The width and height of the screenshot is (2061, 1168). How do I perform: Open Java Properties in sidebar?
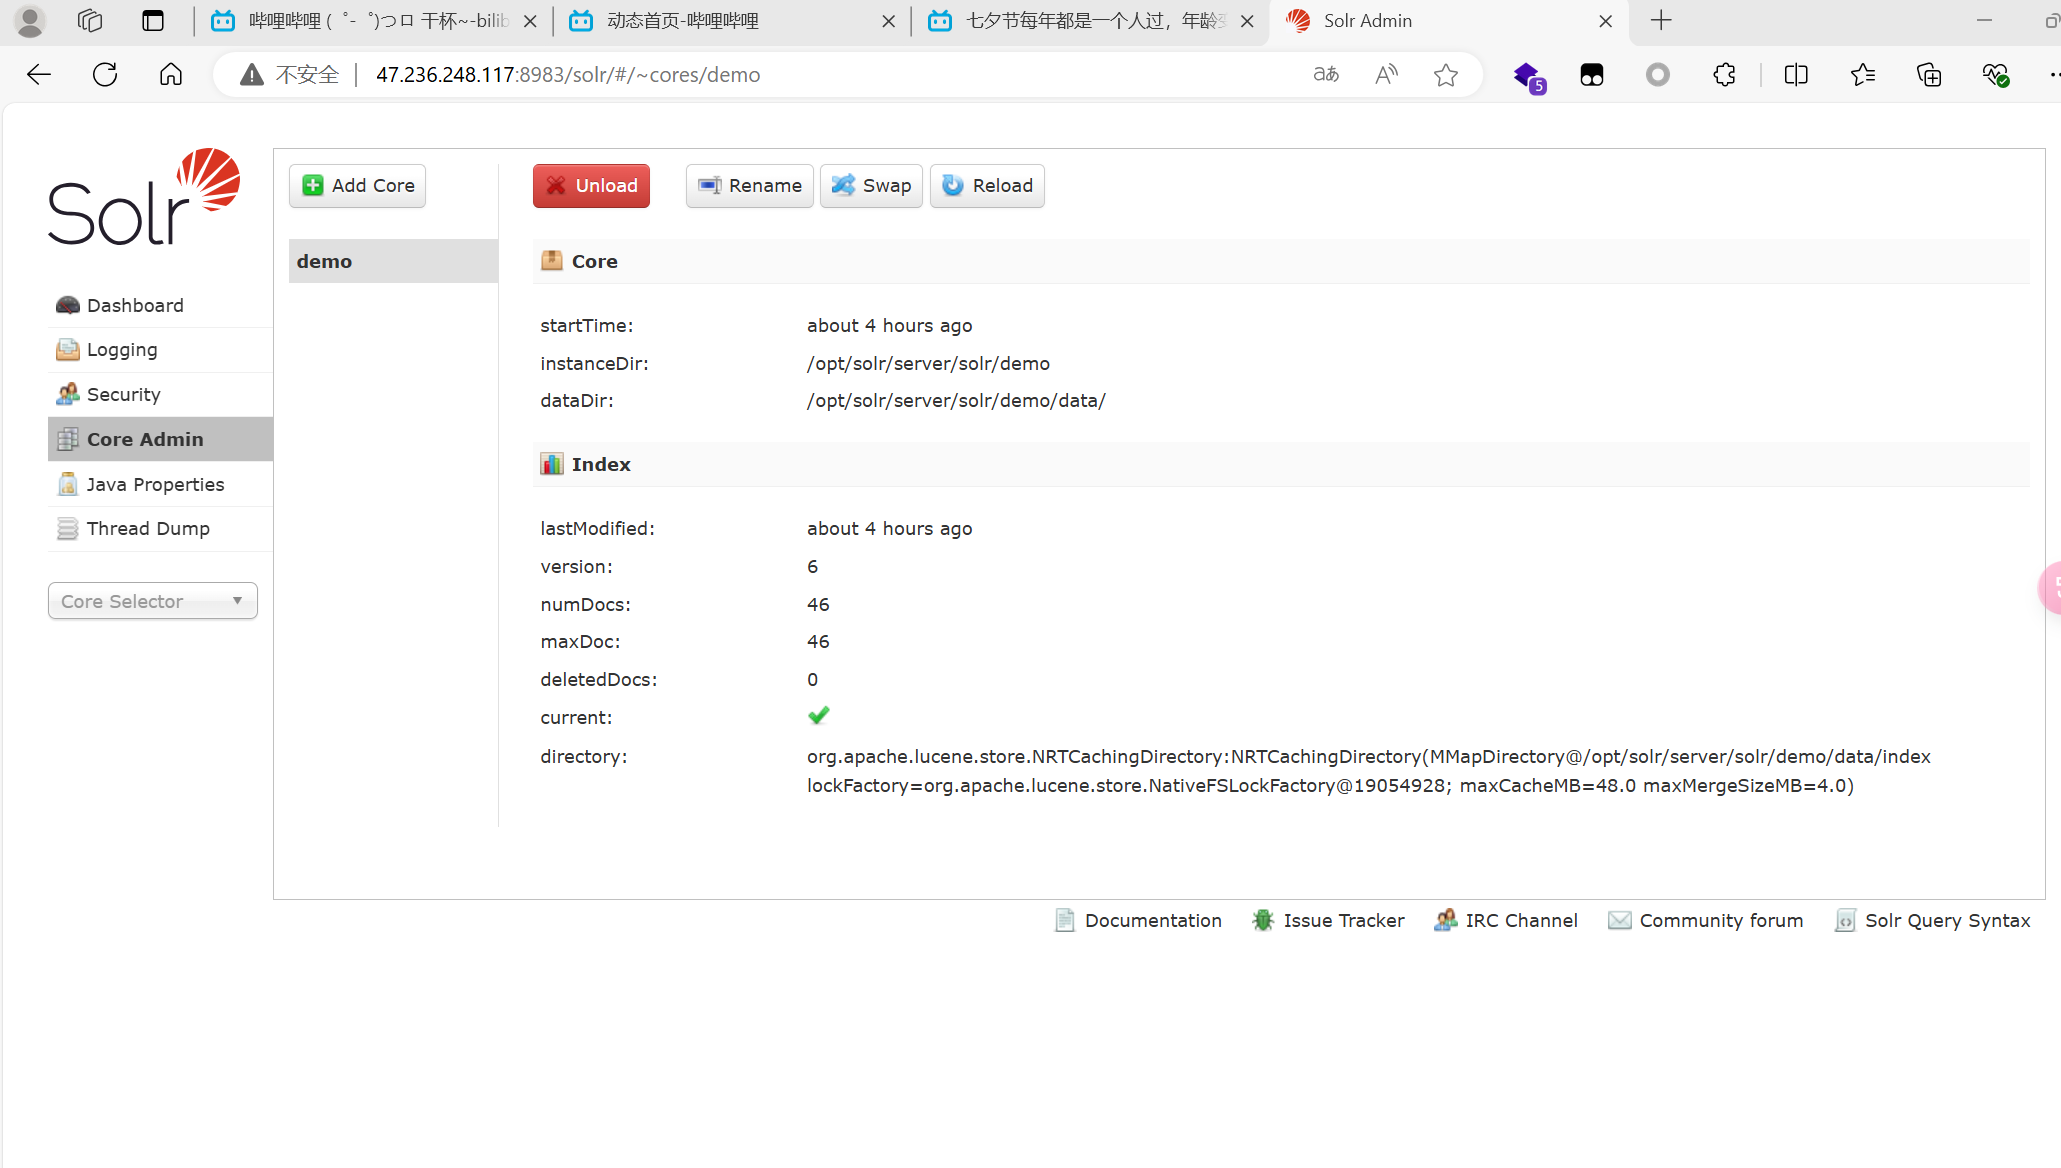pos(154,484)
